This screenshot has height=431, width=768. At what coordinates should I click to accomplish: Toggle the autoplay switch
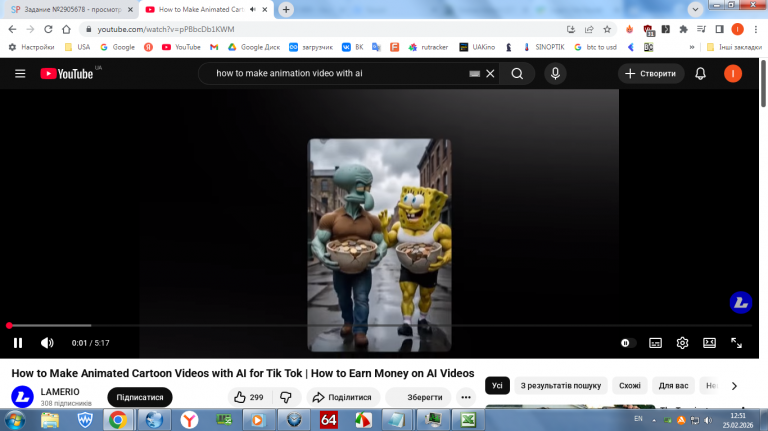[627, 343]
